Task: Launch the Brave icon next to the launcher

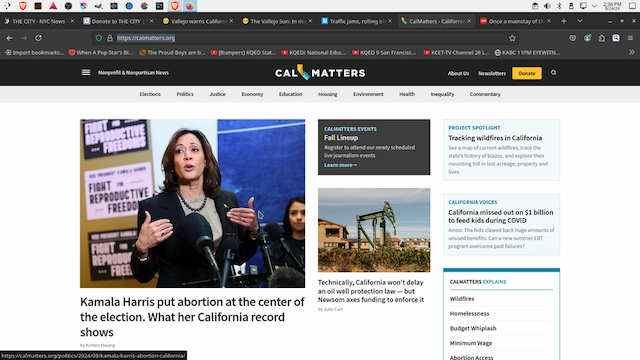Action: pos(23,6)
